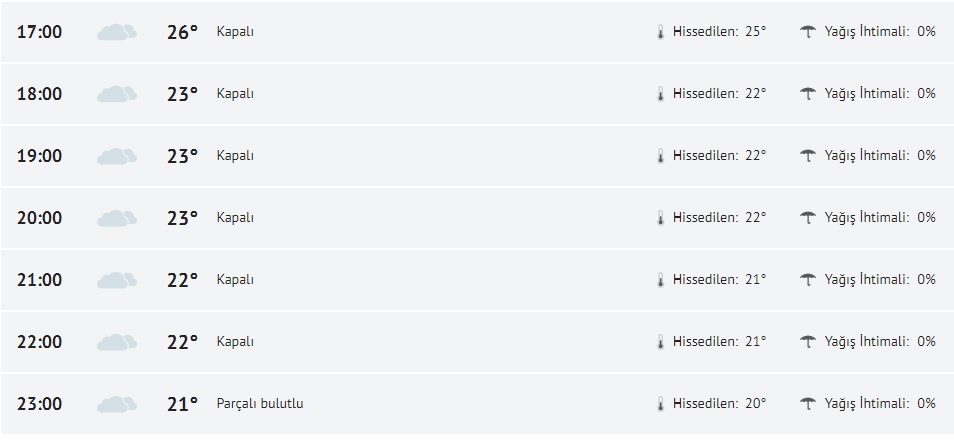This screenshot has height=440, width=954.
Task: Click the thermometer icon in the 18:00 row
Action: coord(660,94)
